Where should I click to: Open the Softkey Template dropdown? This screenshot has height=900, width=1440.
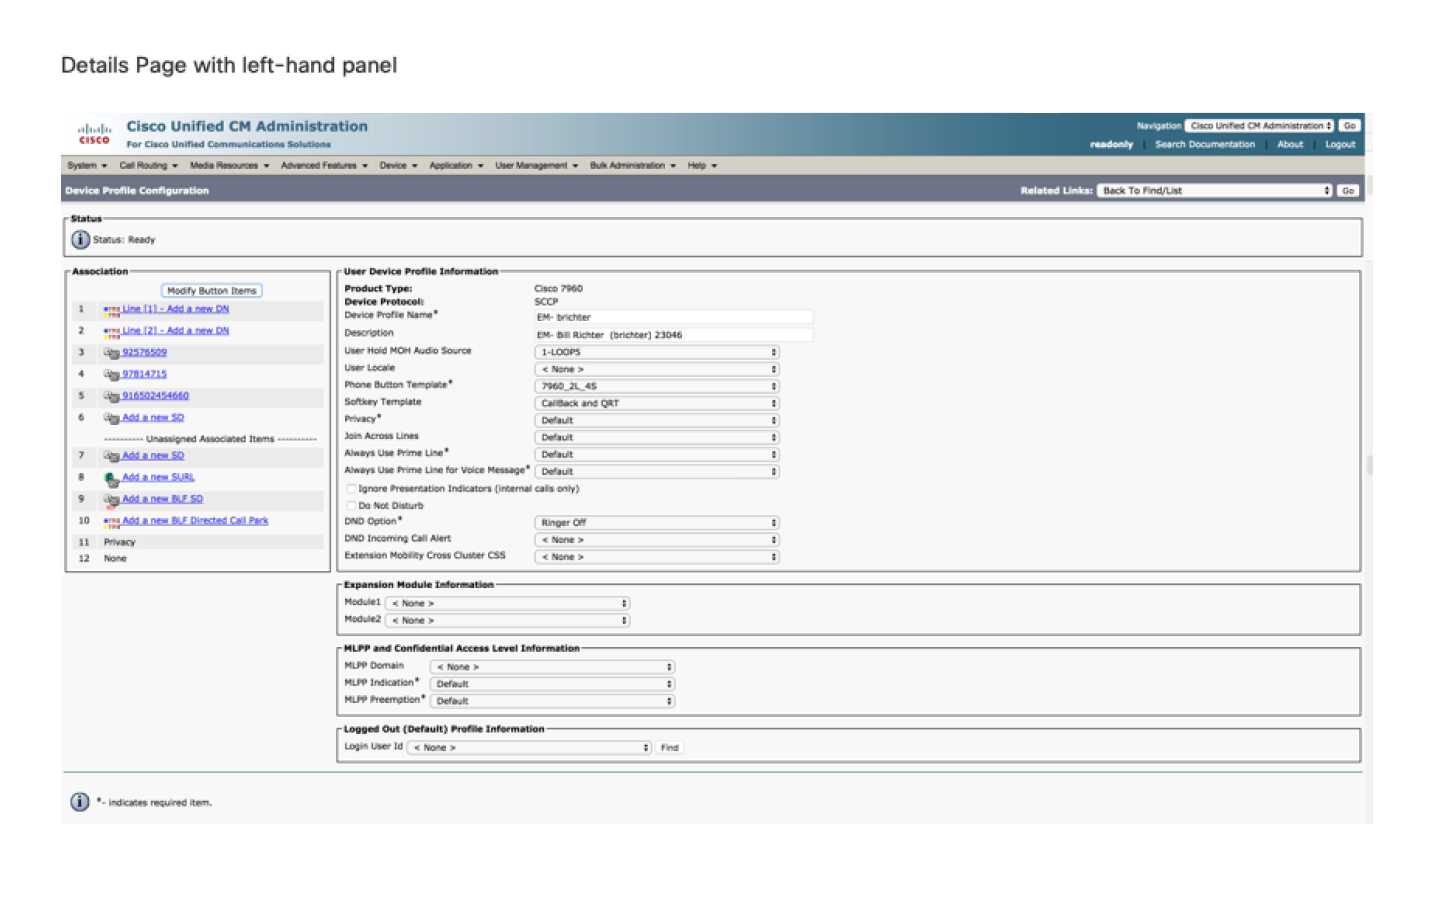point(656,403)
